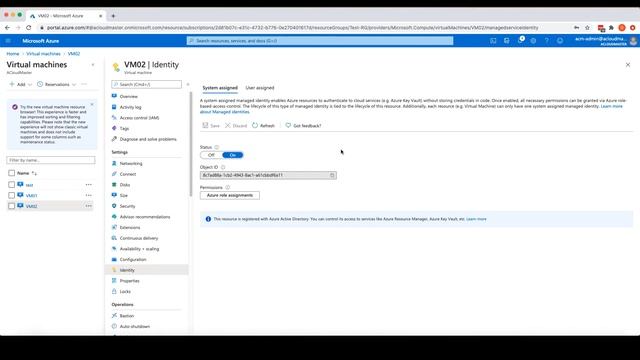This screenshot has width=640, height=360.
Task: Collapse the Virtual machines panel
Action: click(93, 65)
